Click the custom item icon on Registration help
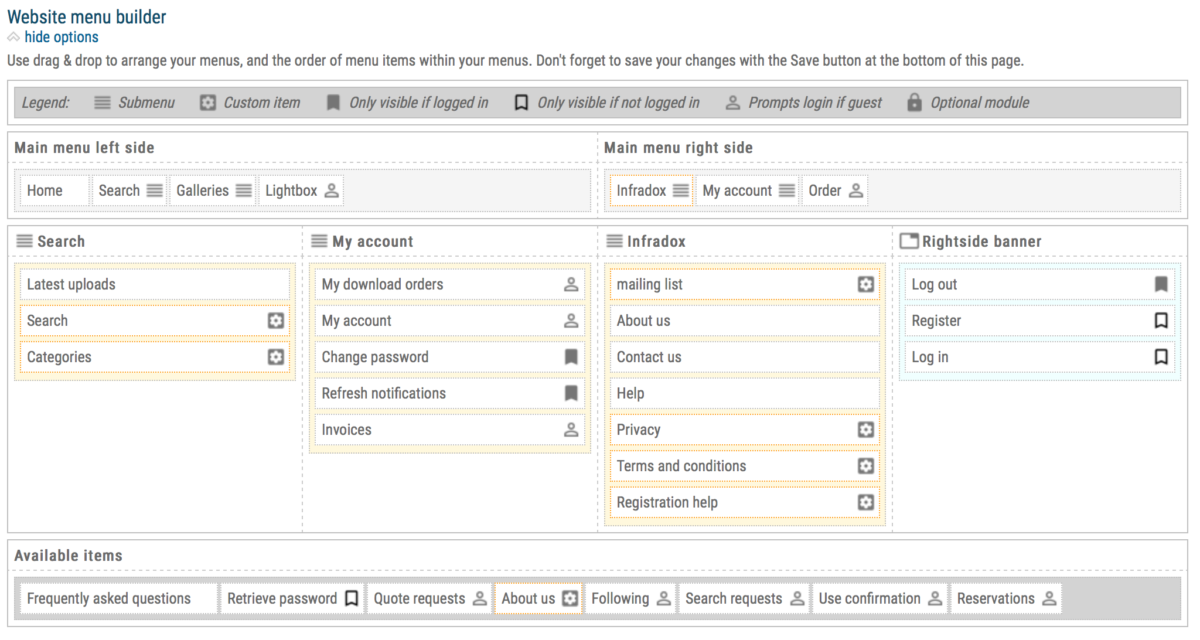Screen dimensions: 1200x640 pos(866,501)
